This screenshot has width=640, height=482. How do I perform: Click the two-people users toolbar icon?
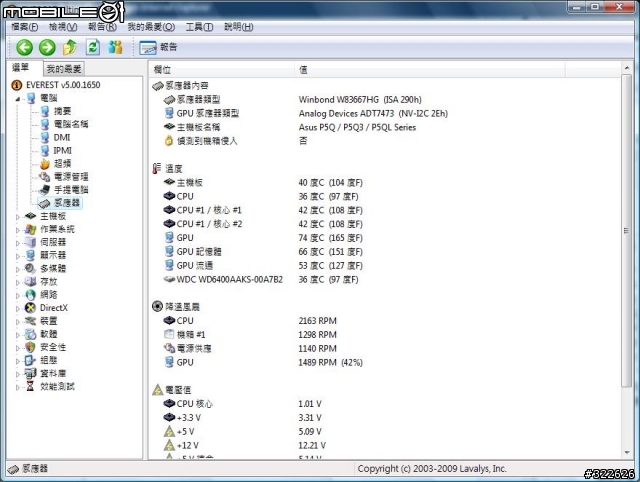point(116,47)
